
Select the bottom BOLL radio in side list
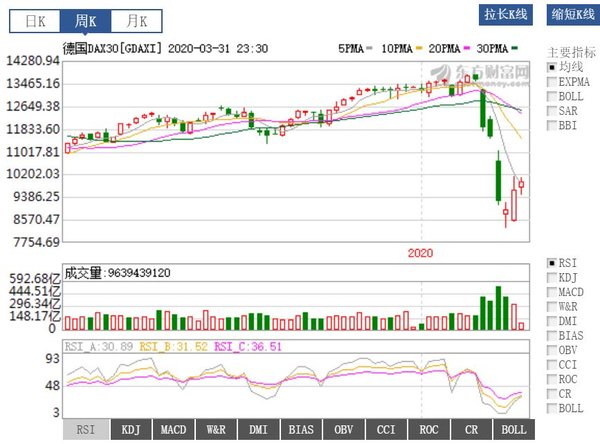[552, 408]
